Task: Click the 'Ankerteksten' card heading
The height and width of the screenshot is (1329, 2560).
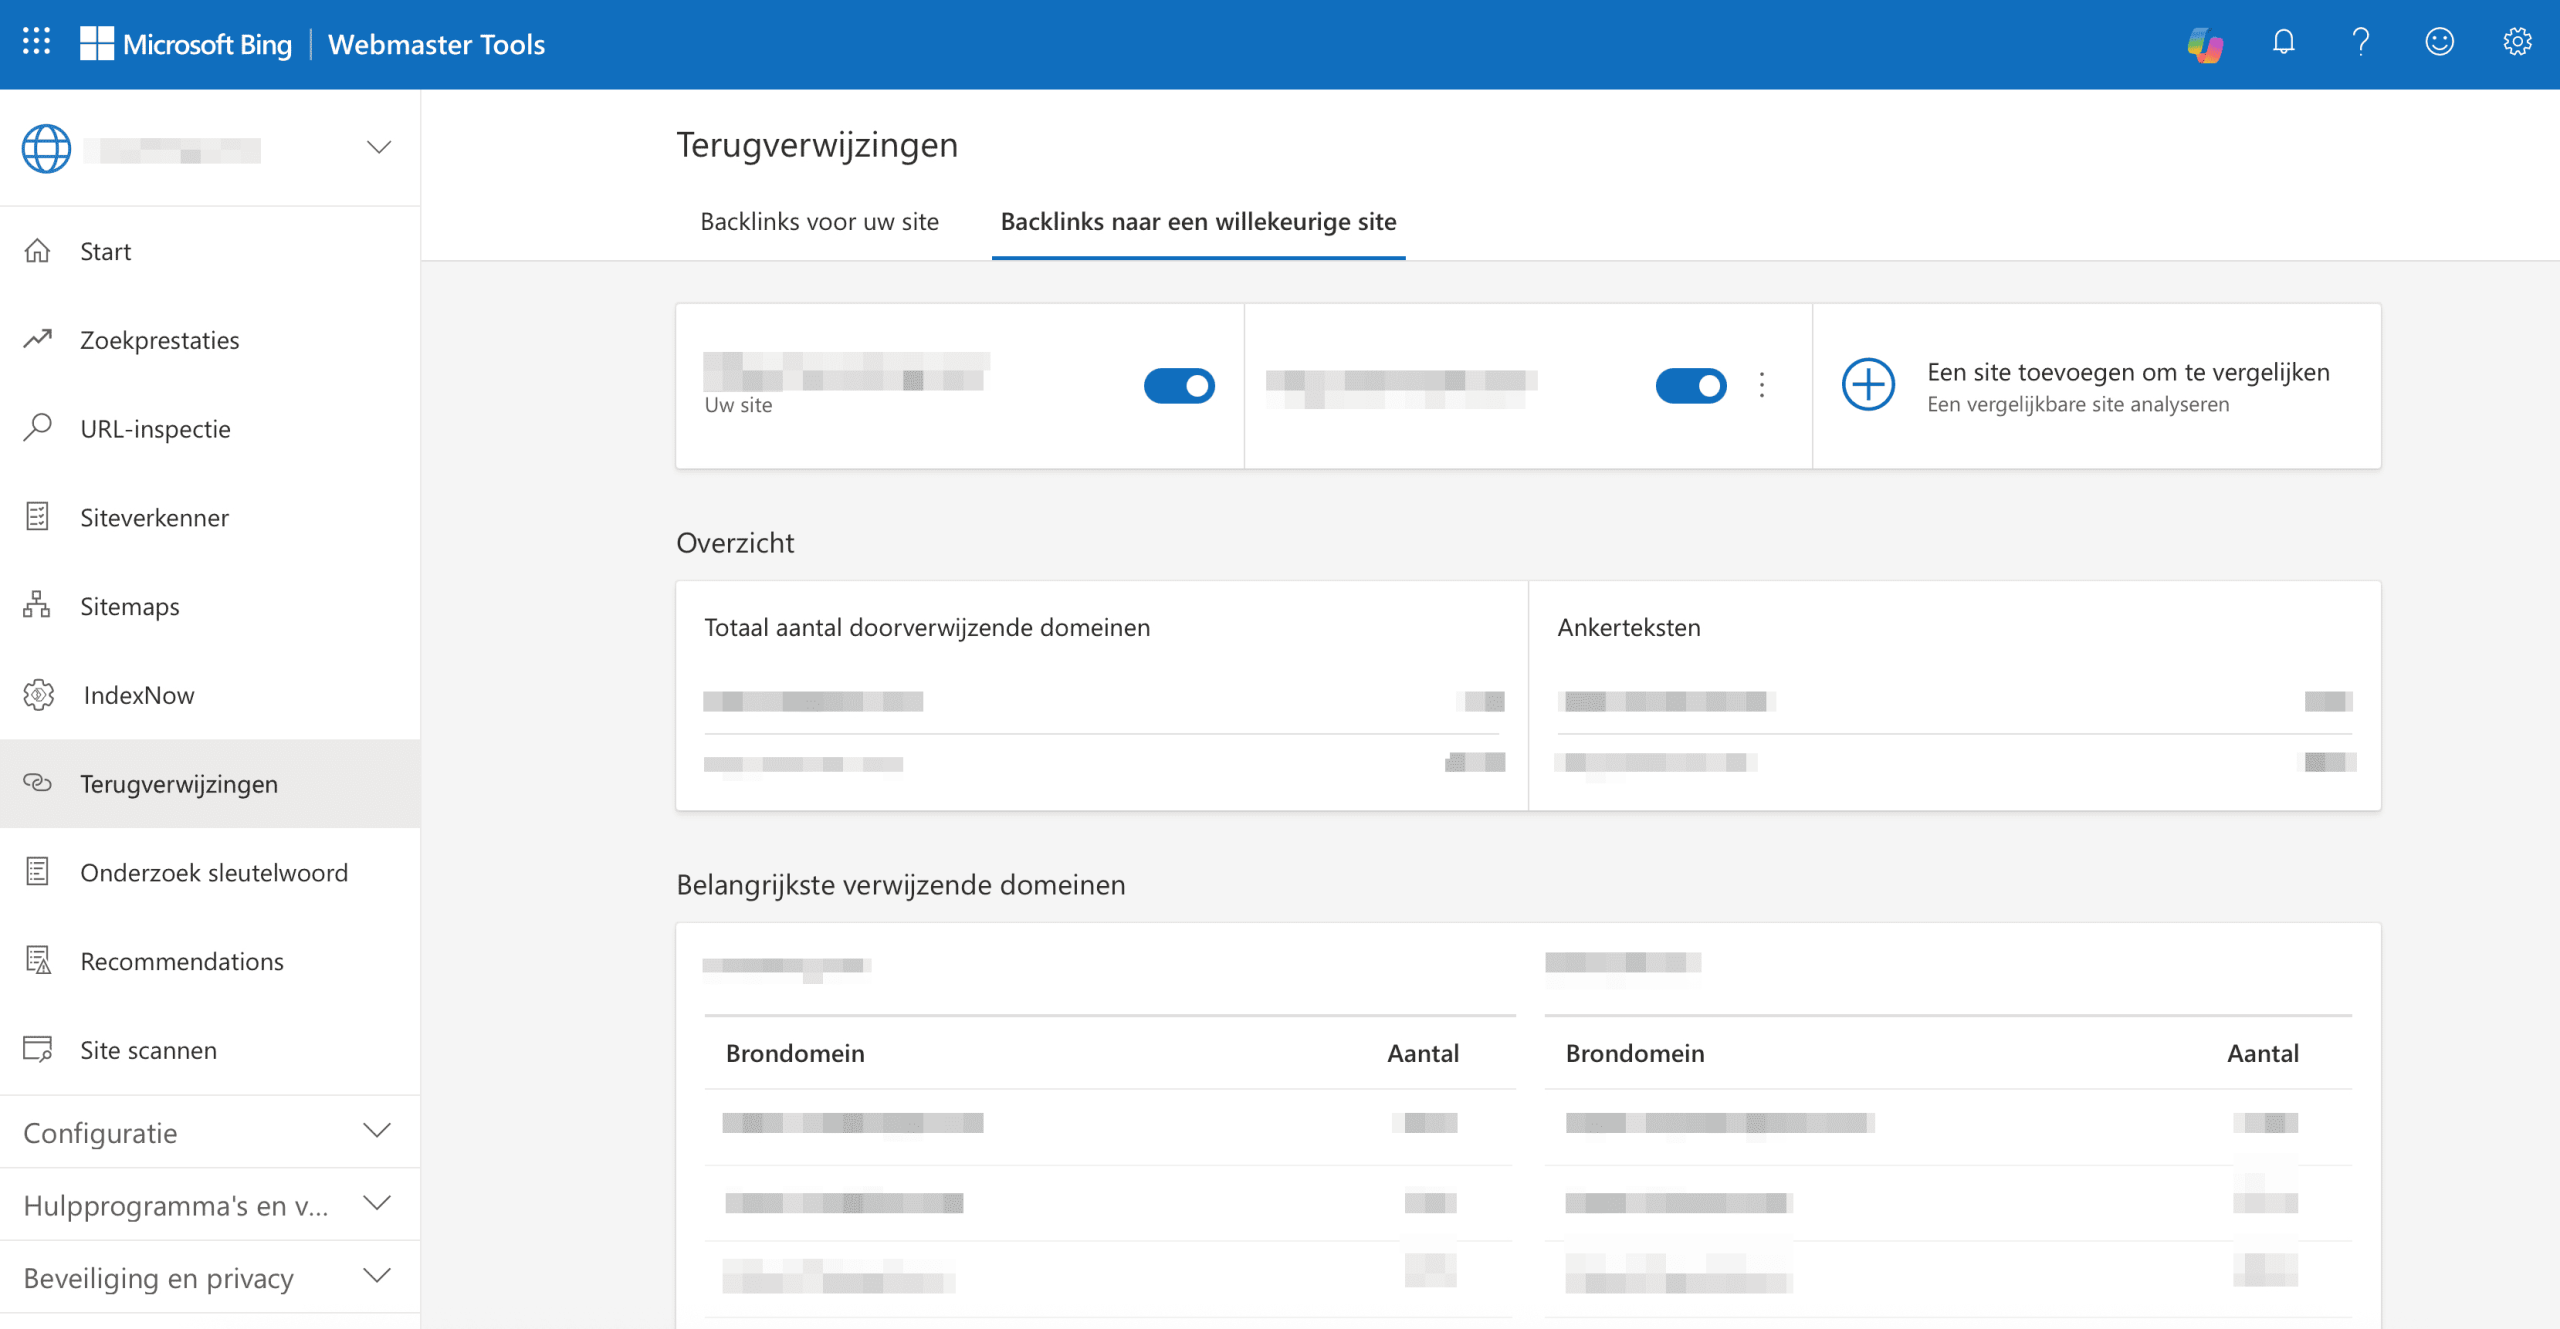Action: coord(1629,628)
